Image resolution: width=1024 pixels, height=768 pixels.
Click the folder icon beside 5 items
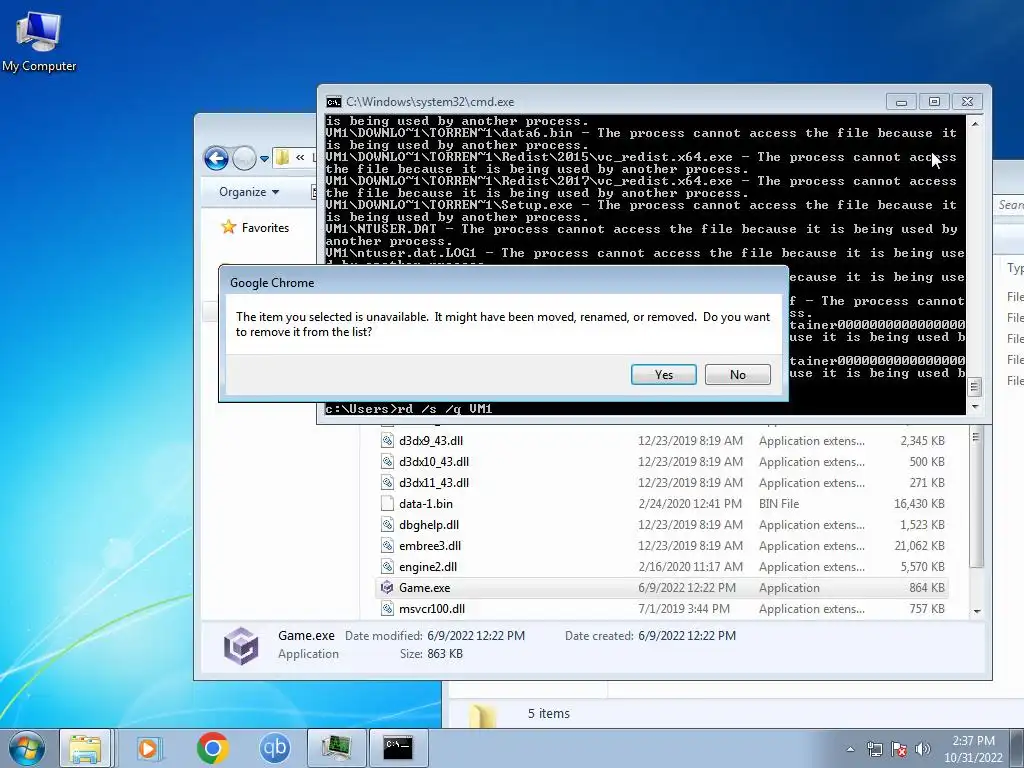click(483, 714)
